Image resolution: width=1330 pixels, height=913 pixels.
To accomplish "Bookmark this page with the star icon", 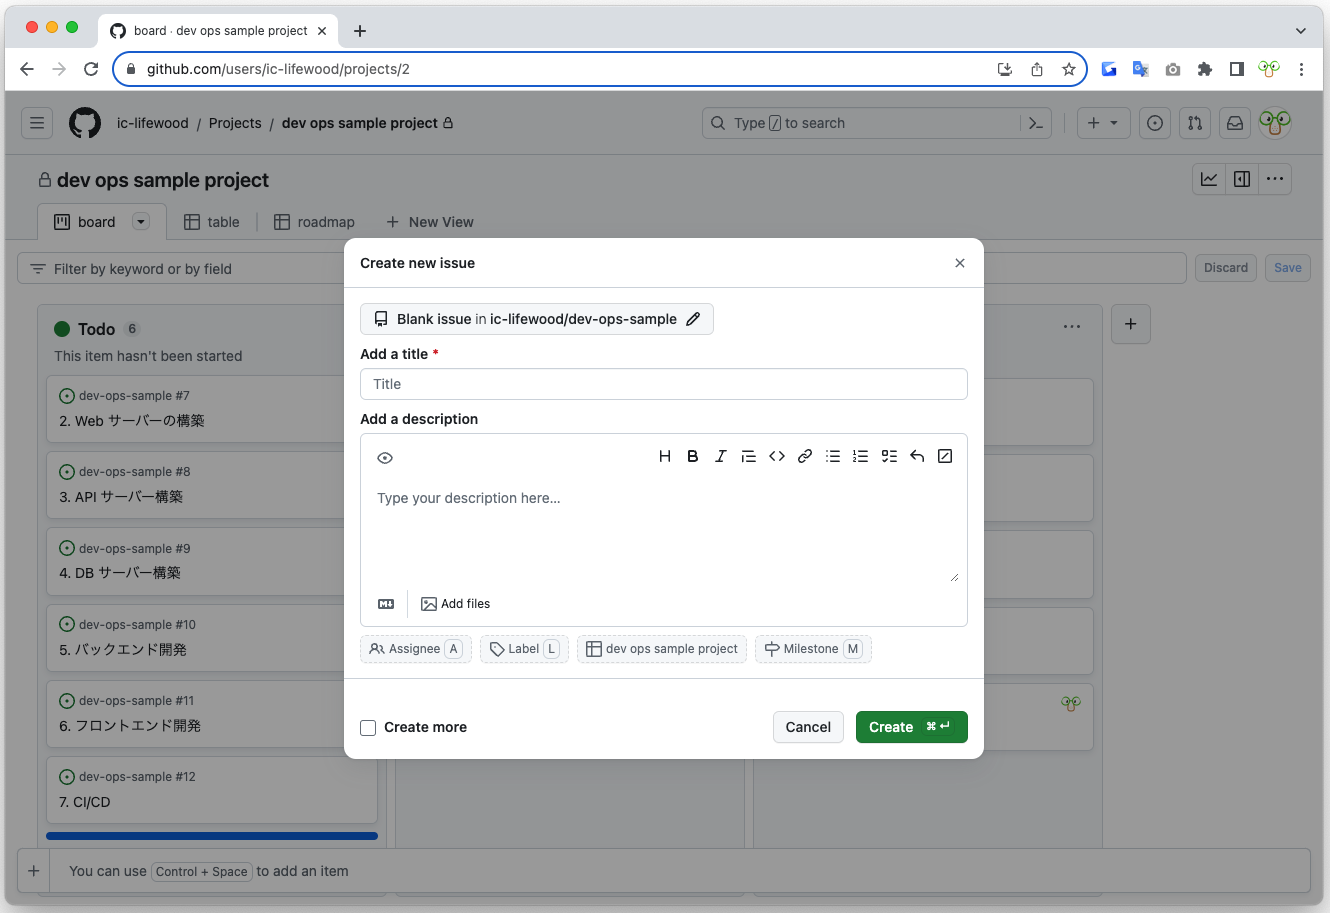I will point(1069,69).
